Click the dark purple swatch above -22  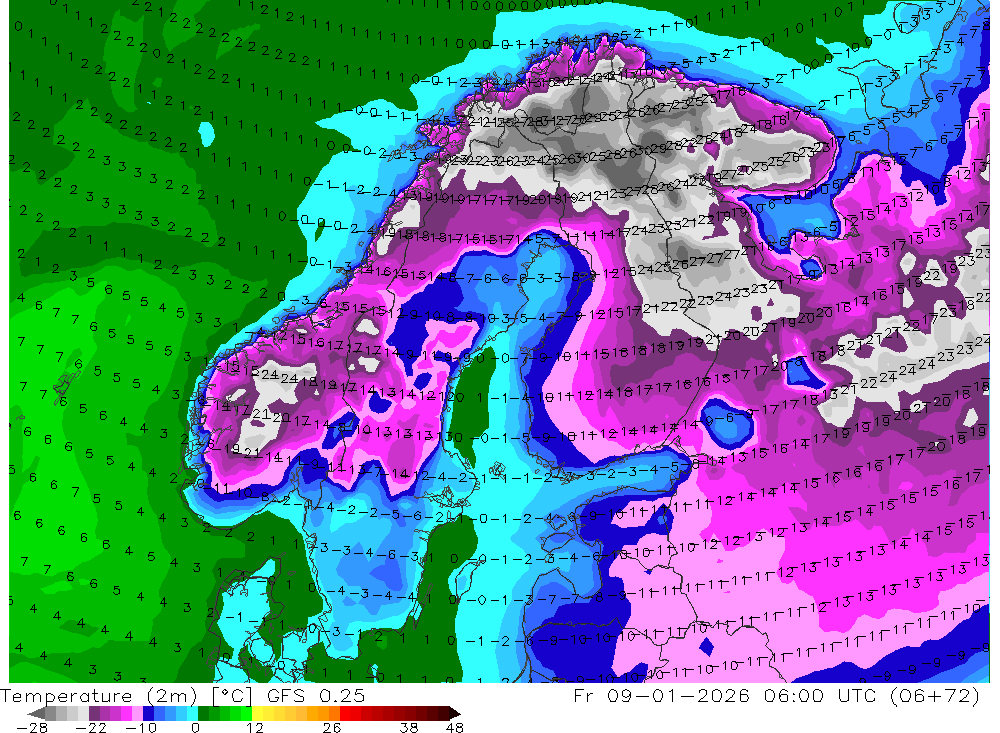(94, 713)
